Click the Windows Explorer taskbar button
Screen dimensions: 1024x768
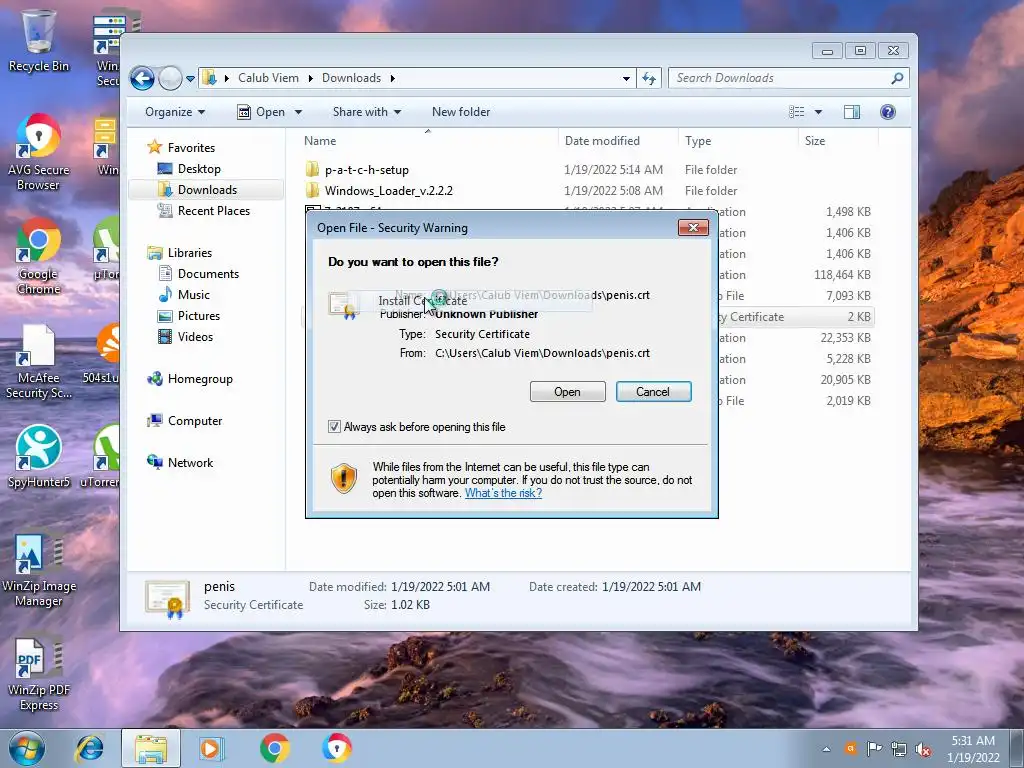pos(151,748)
